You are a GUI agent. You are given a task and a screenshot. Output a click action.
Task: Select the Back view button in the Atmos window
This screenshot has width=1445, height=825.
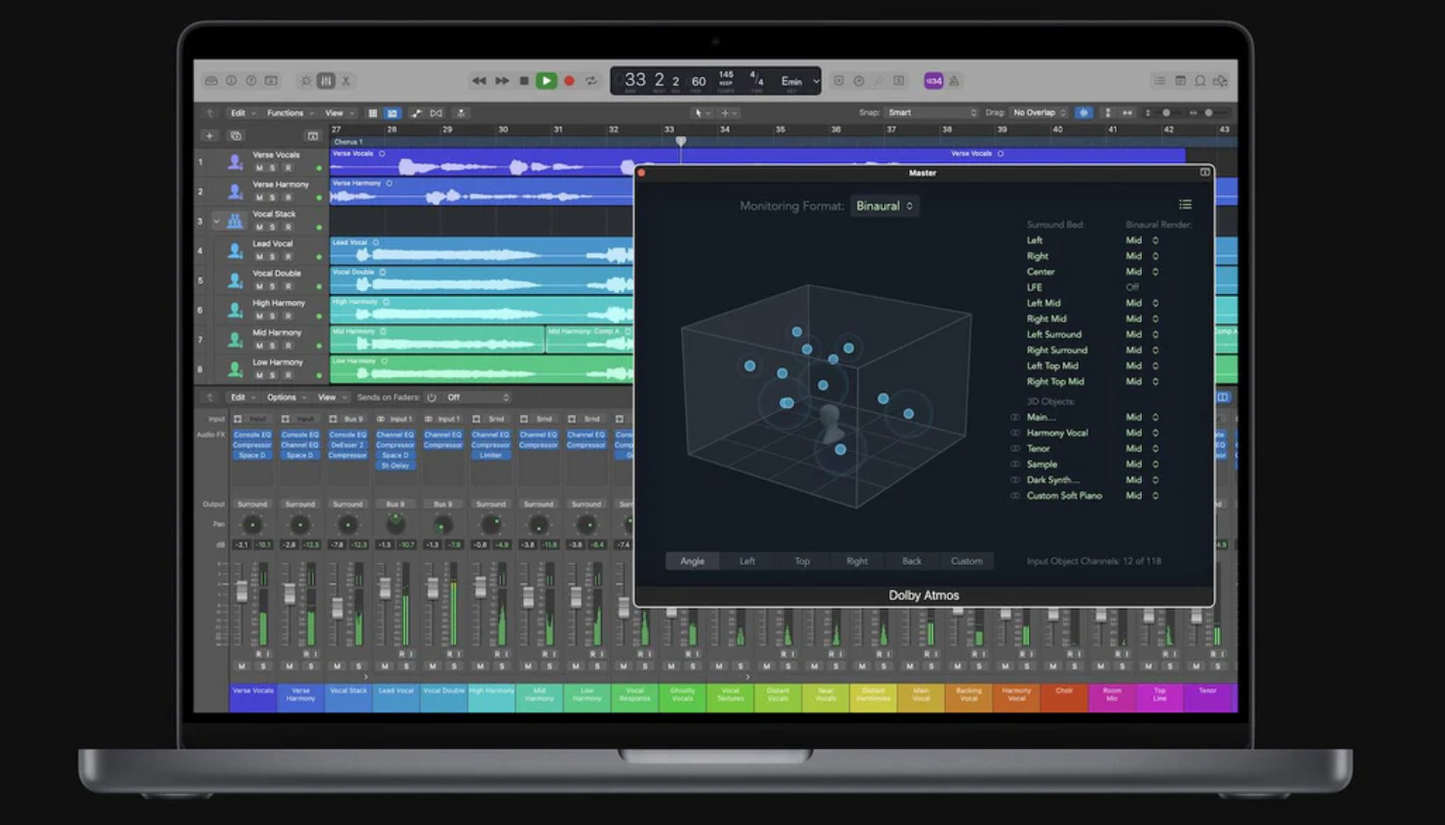(x=911, y=561)
